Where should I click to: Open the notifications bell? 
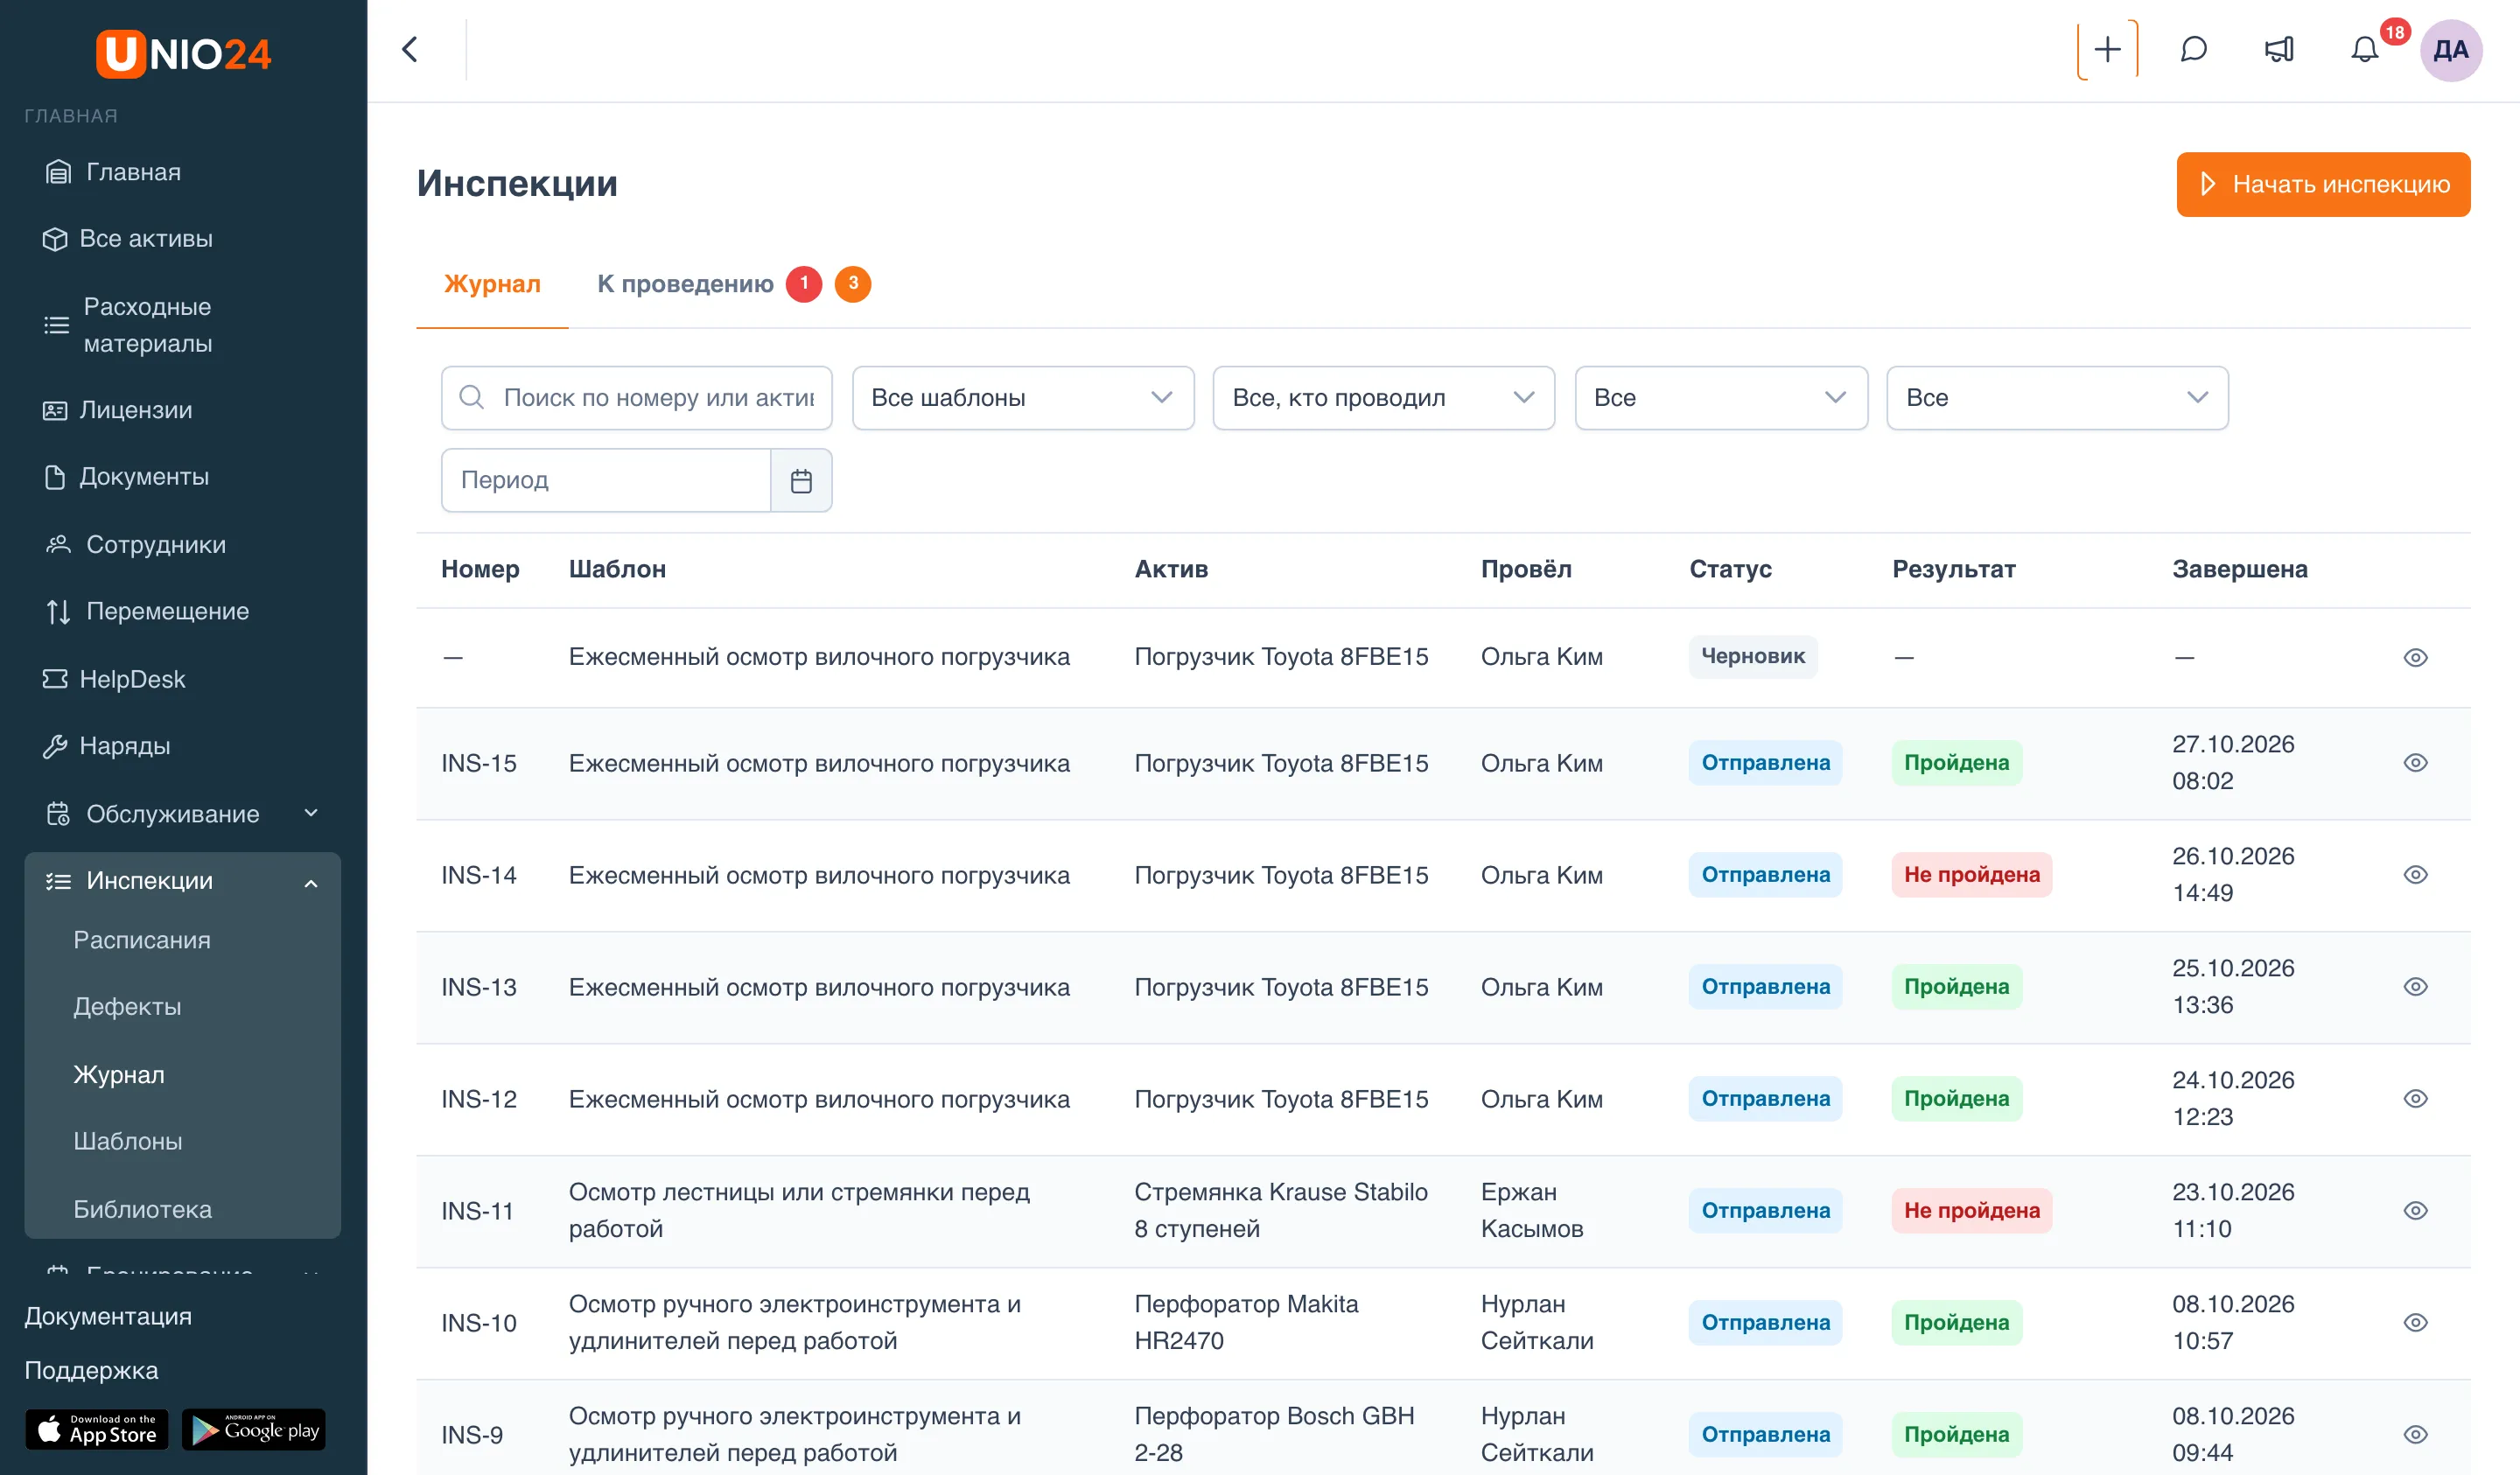click(2364, 50)
